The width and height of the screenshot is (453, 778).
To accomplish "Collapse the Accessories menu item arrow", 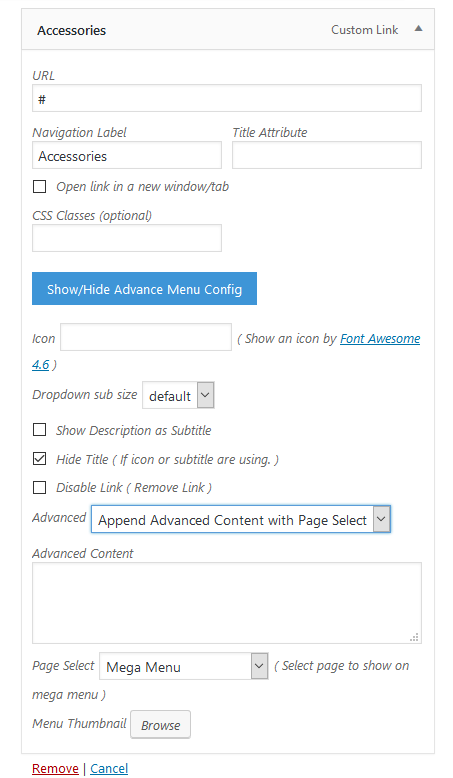I will click(x=418, y=29).
